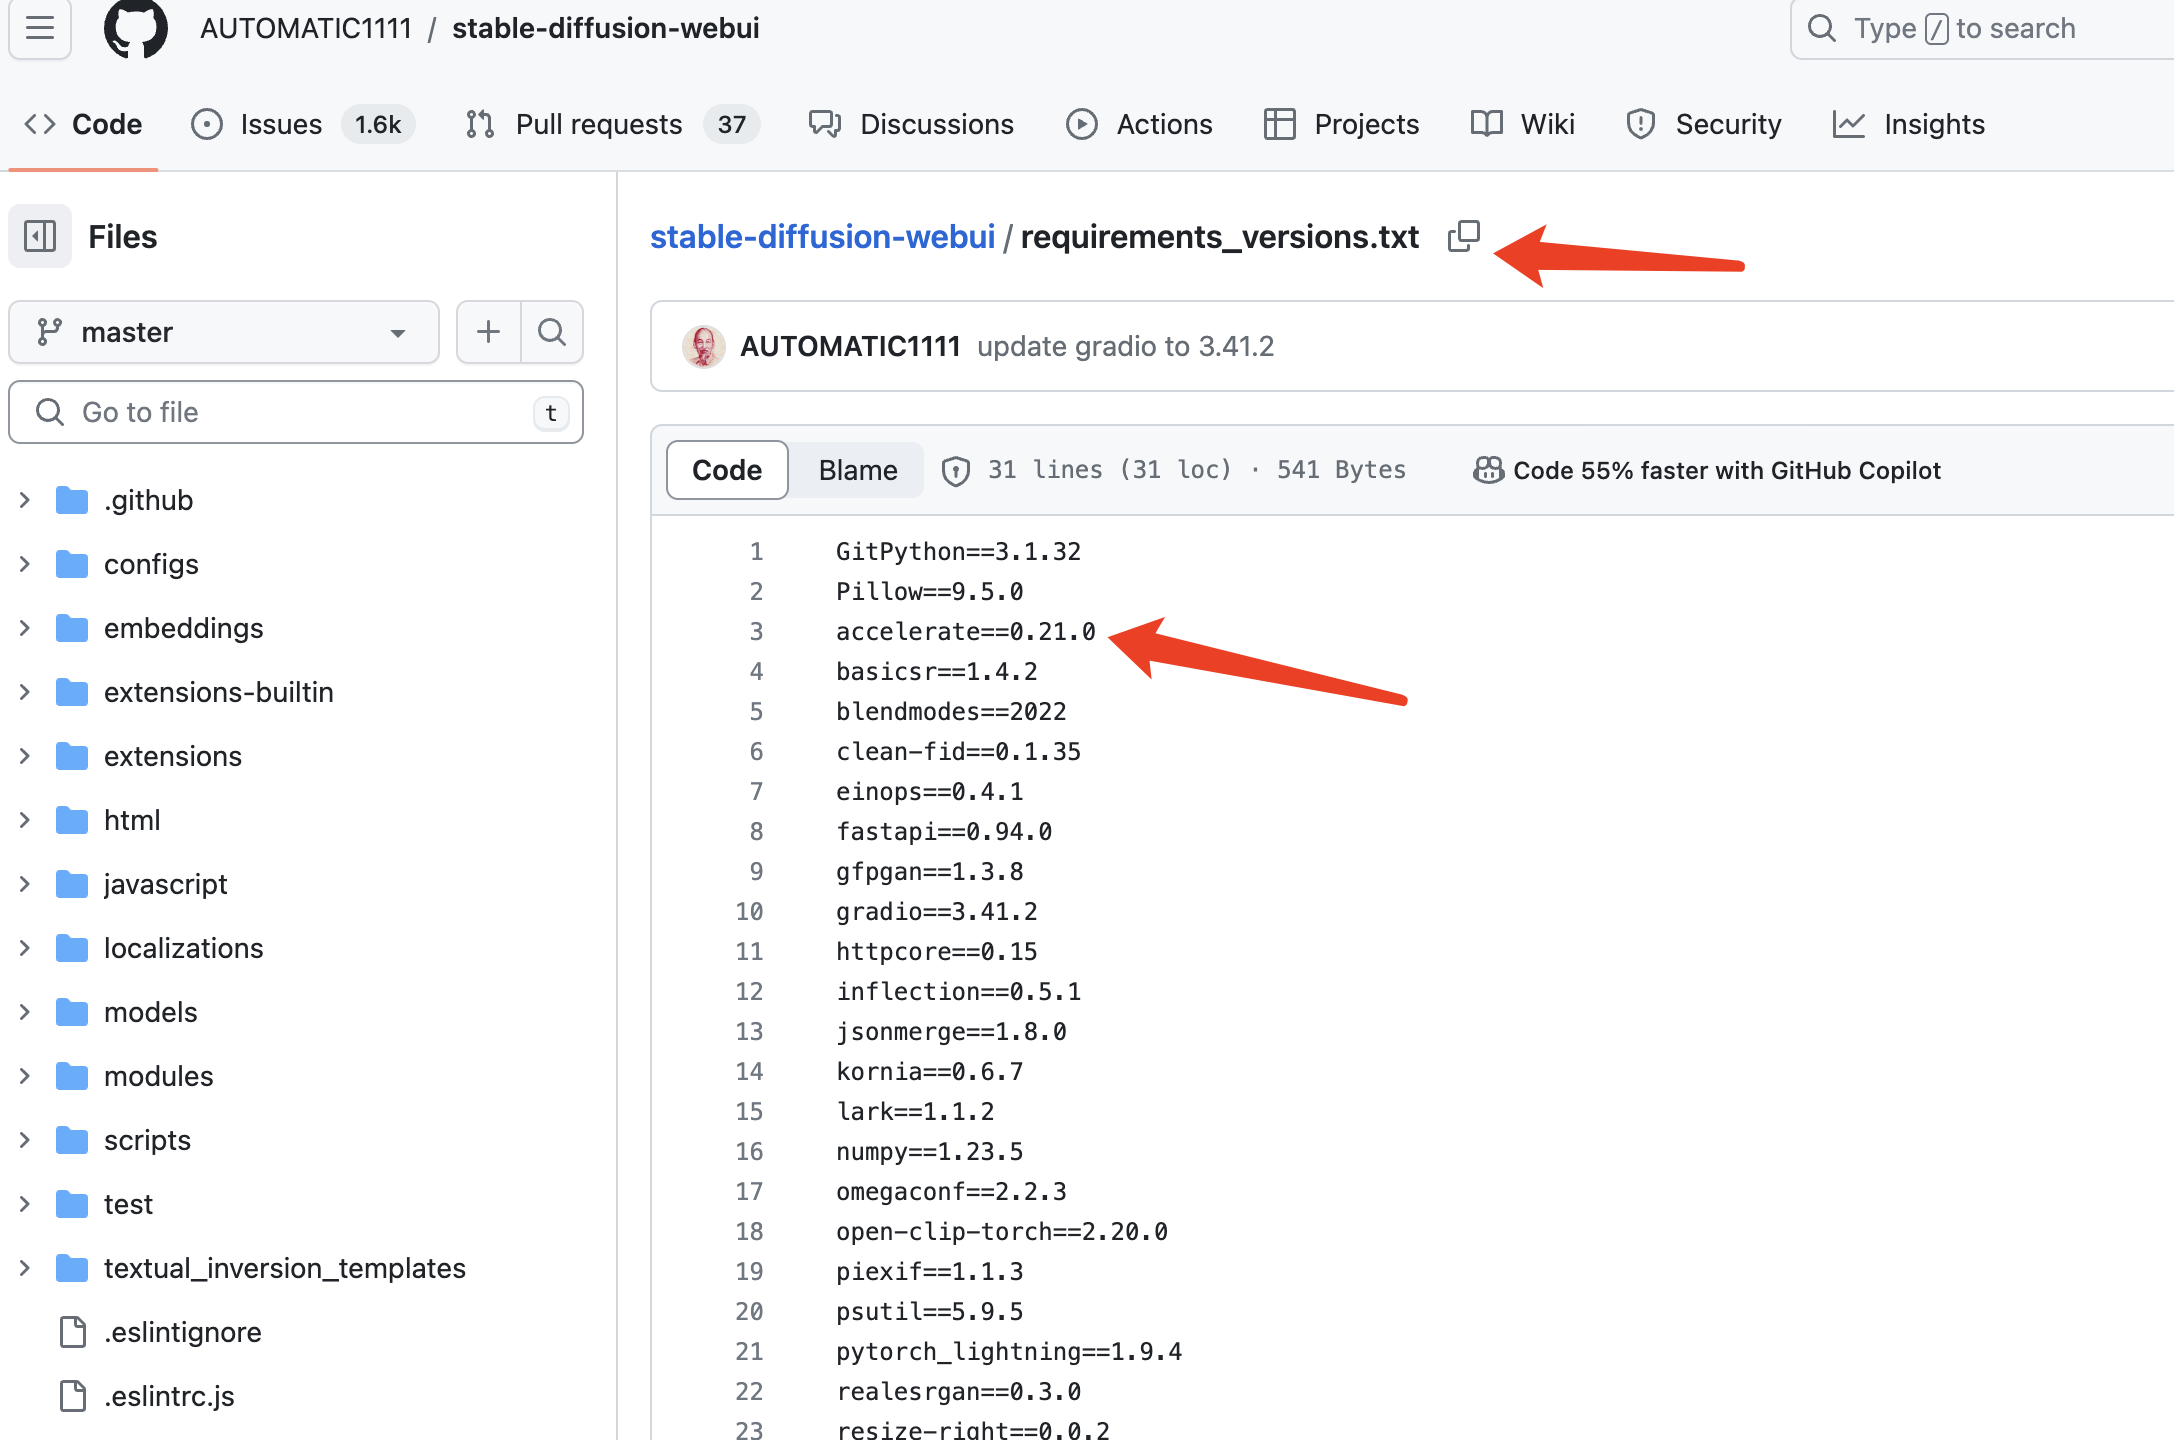2174x1440 pixels.
Task: Click the shield icon beside line count
Action: click(x=956, y=471)
